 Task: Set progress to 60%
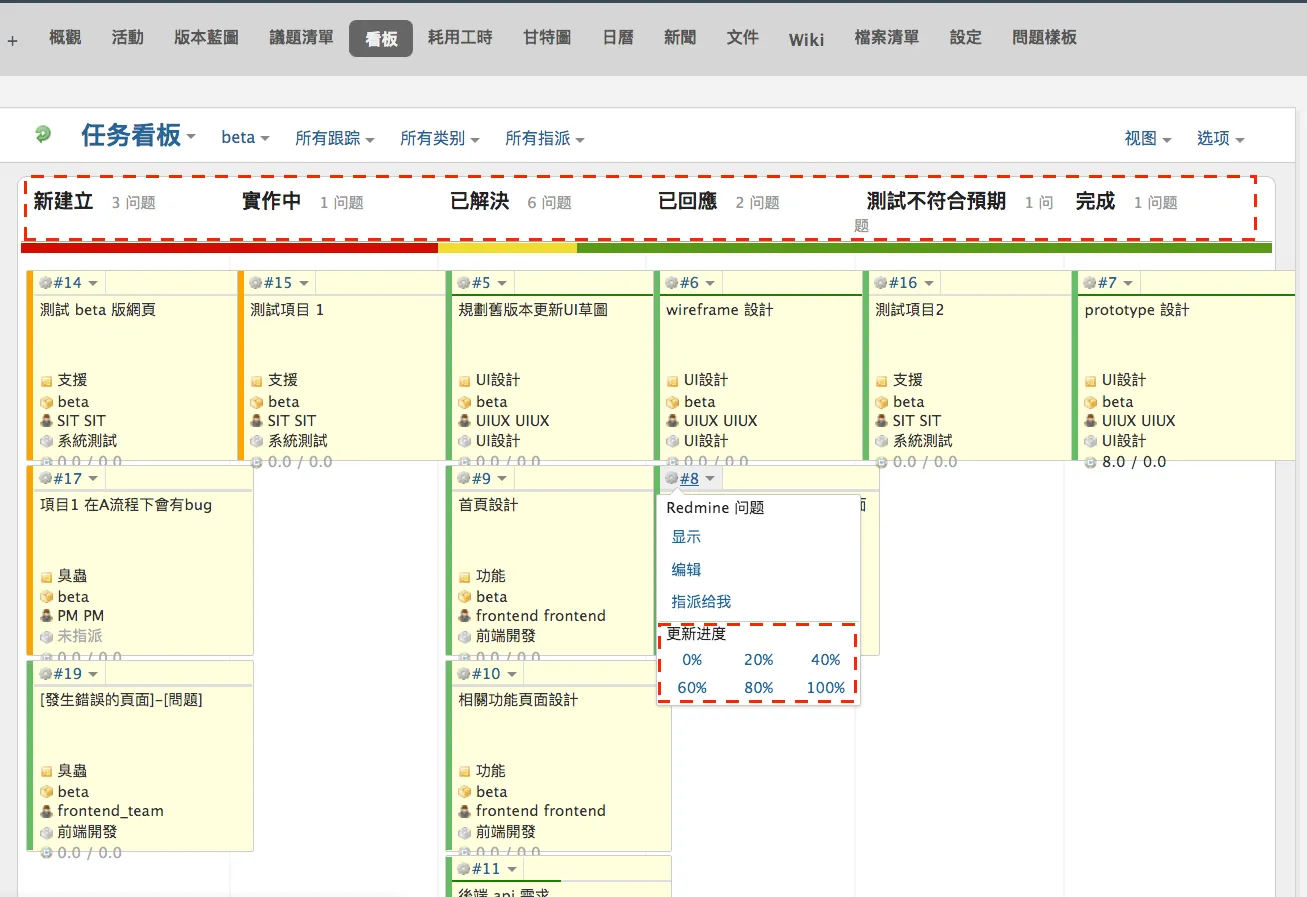point(692,688)
